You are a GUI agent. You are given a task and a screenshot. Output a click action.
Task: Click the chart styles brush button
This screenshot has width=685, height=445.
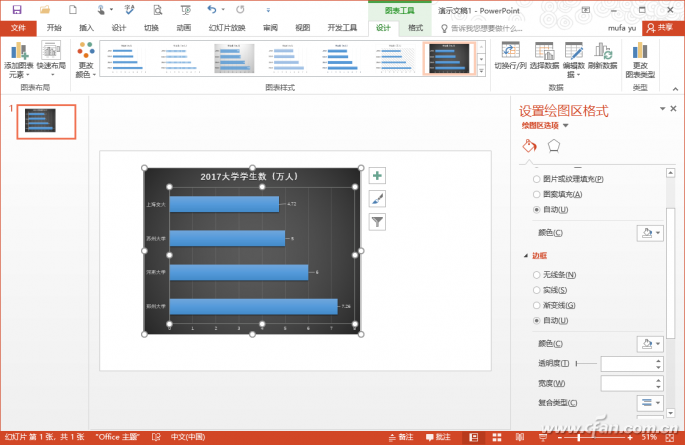tap(377, 199)
